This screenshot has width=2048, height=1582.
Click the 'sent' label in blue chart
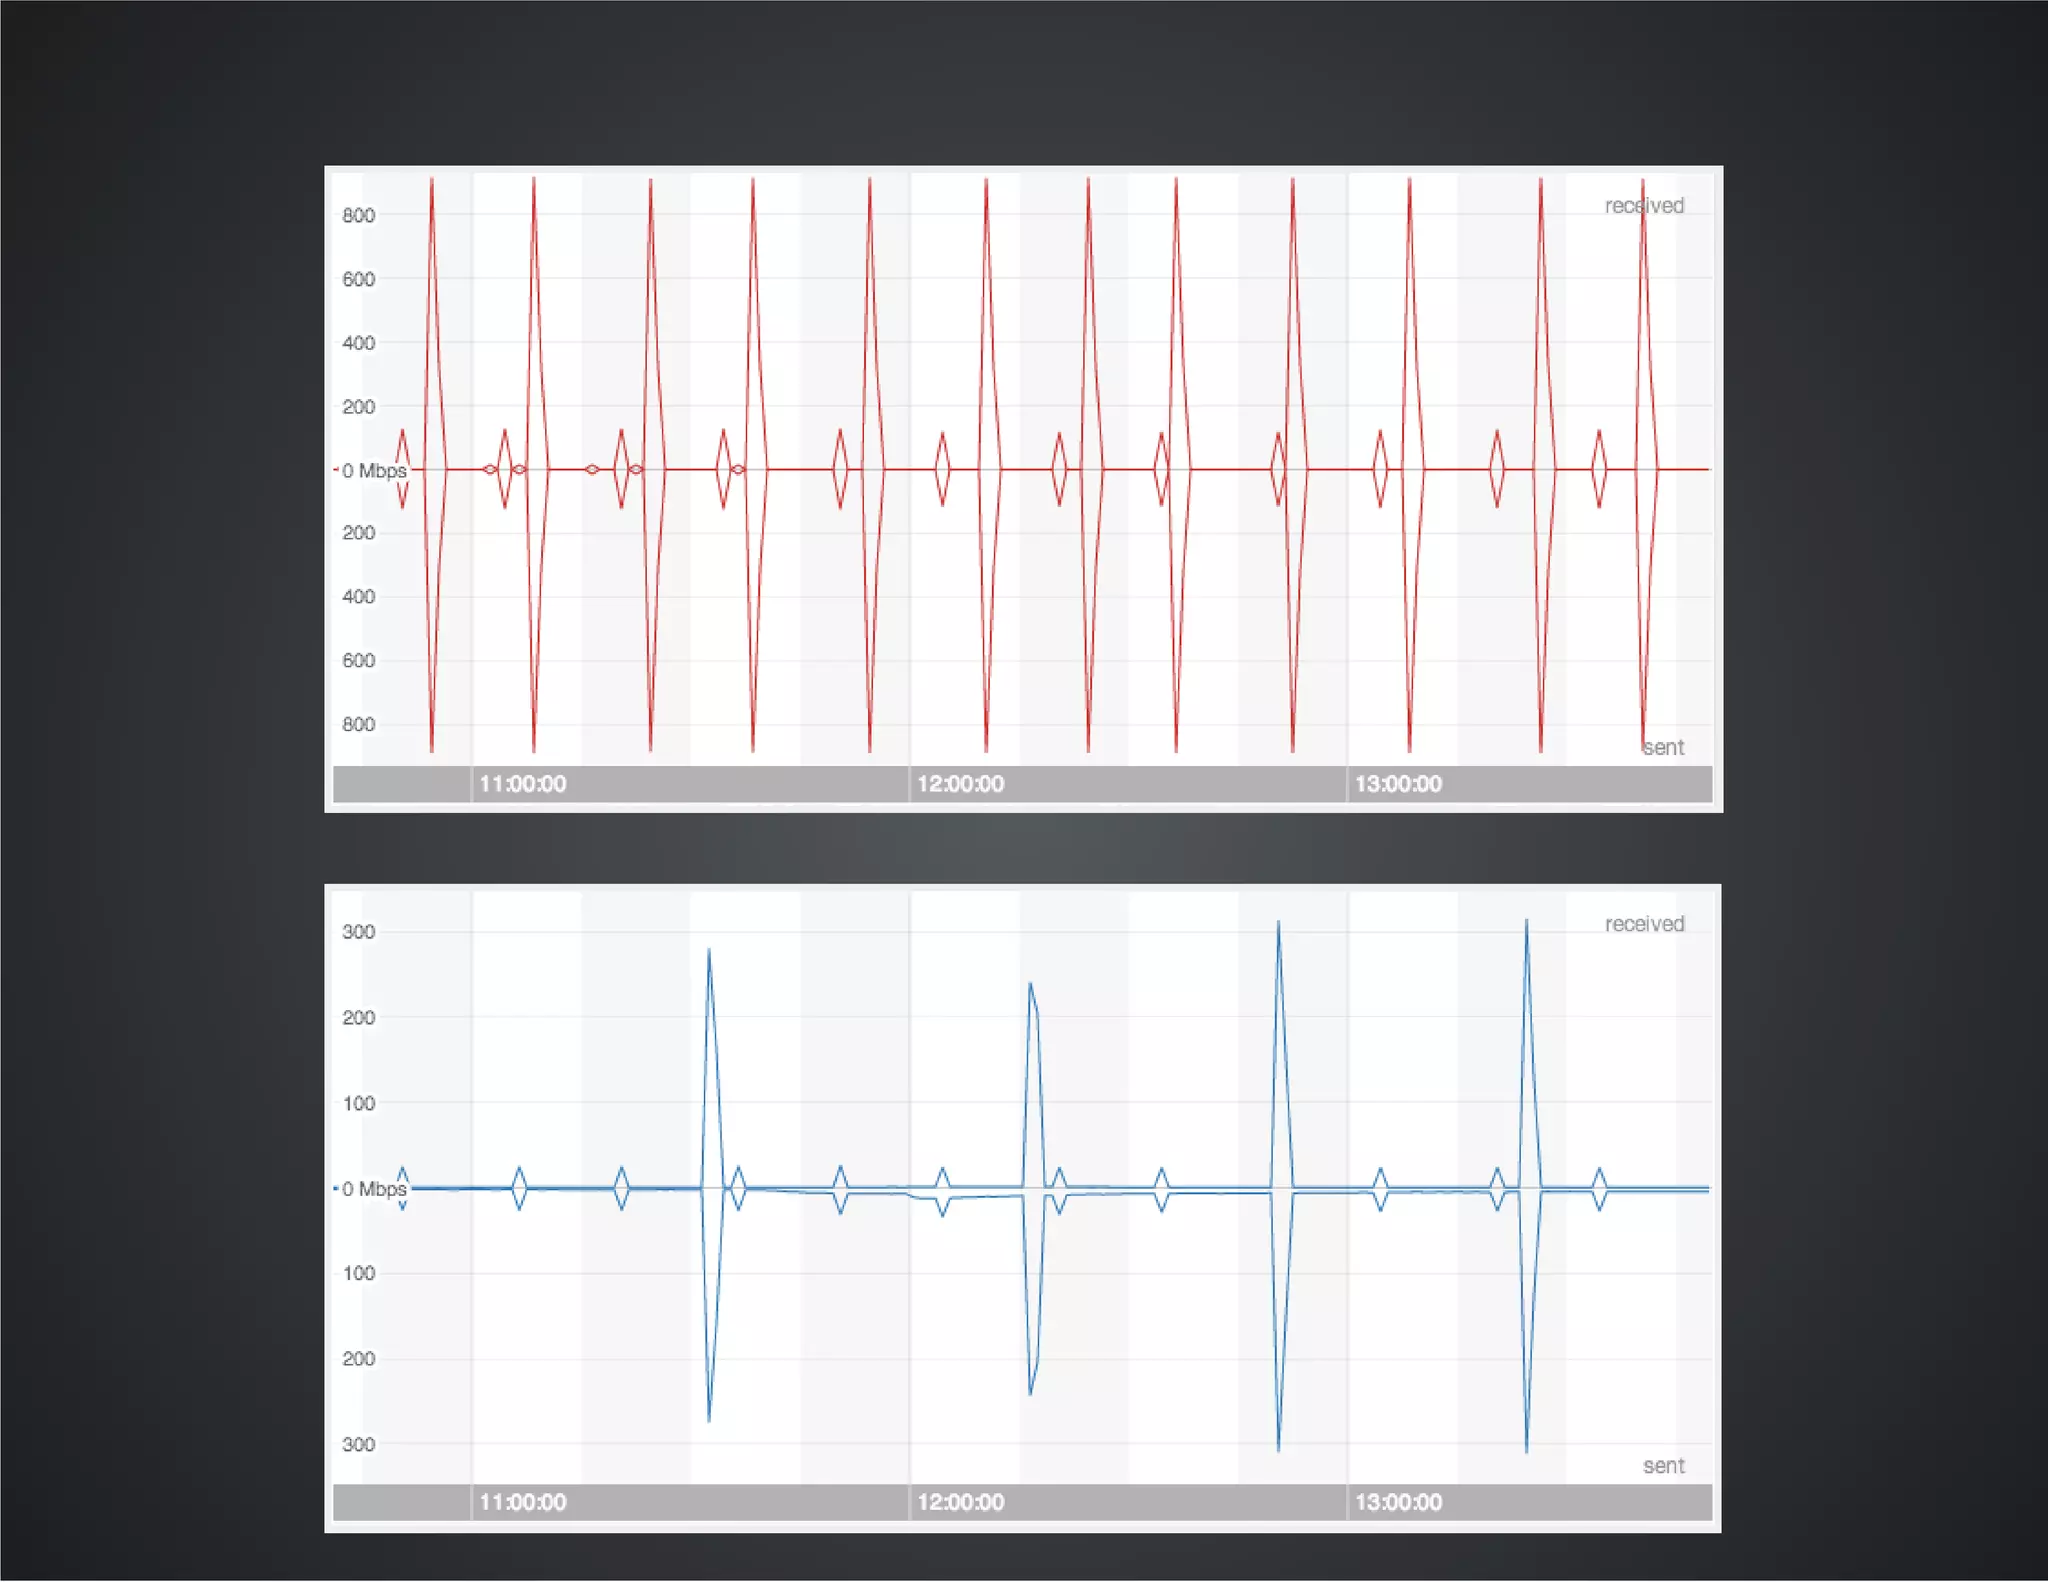point(1663,1466)
